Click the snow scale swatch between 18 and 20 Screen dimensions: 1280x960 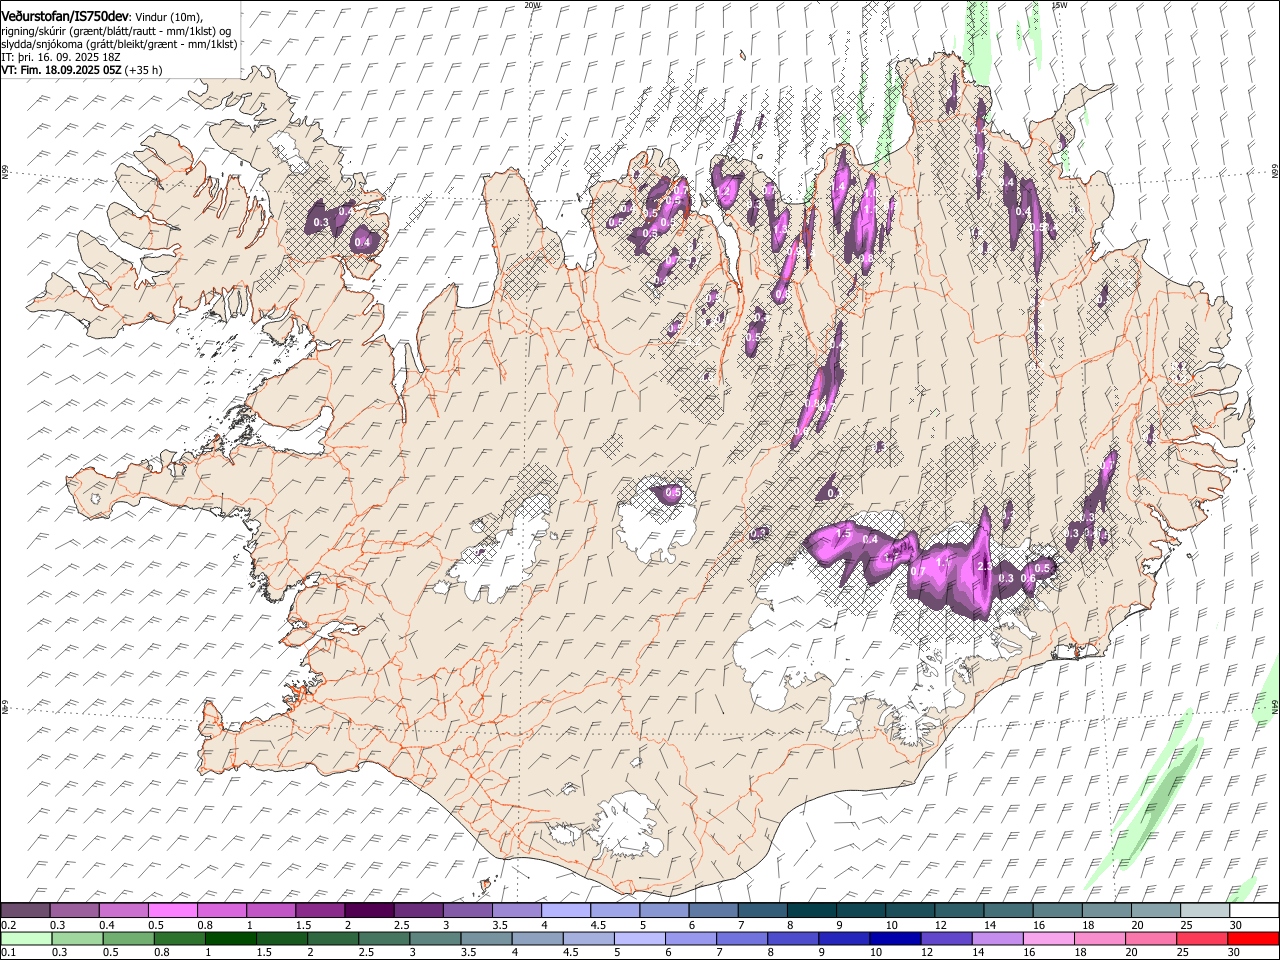[x=1107, y=911]
